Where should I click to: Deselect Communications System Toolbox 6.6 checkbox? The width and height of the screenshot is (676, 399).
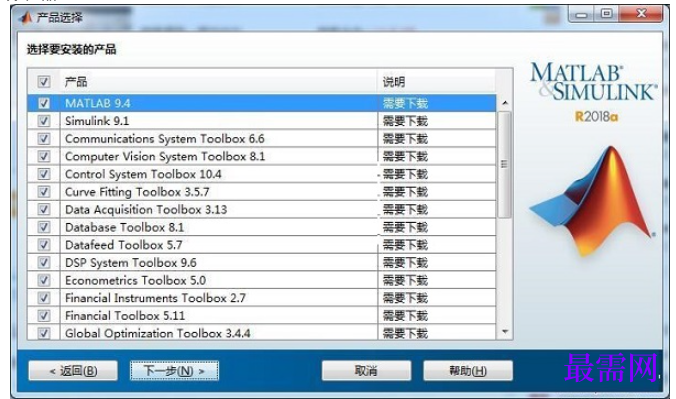coord(44,138)
